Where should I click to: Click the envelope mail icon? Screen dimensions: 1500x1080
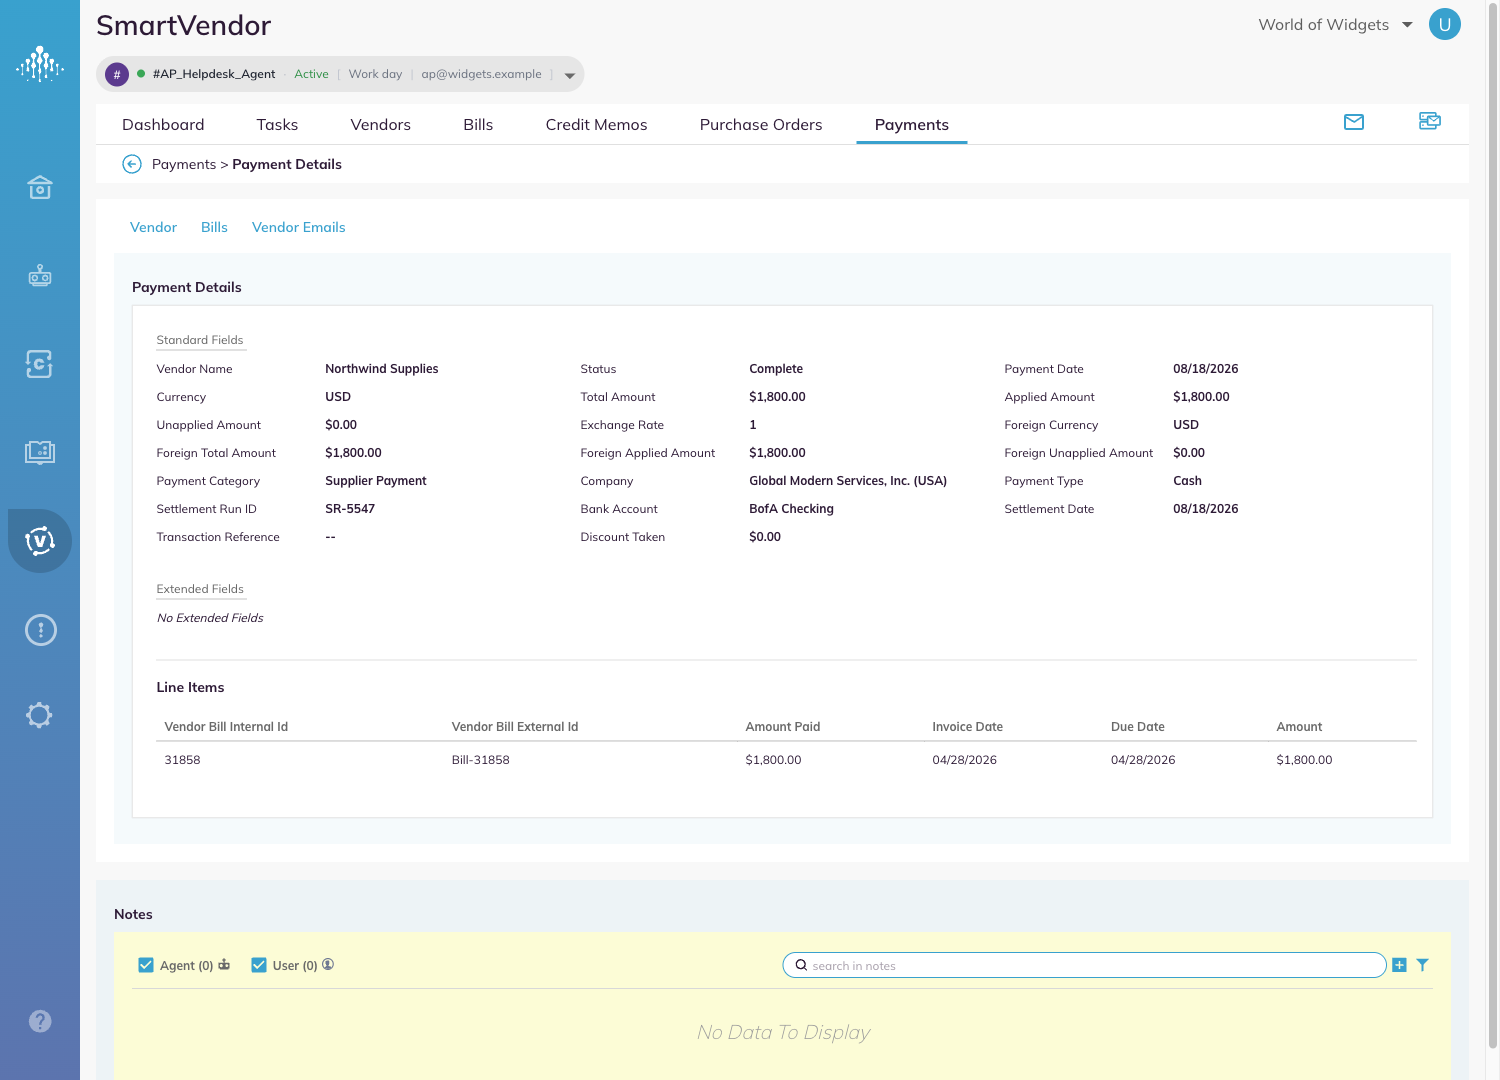click(1354, 122)
